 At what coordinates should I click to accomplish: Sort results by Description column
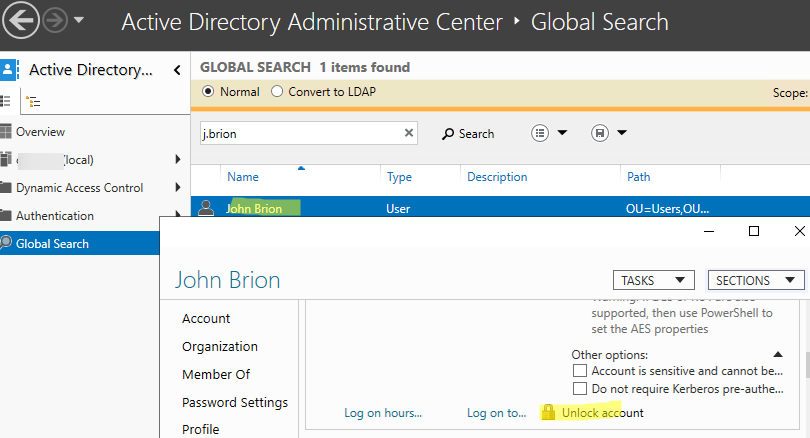click(497, 177)
